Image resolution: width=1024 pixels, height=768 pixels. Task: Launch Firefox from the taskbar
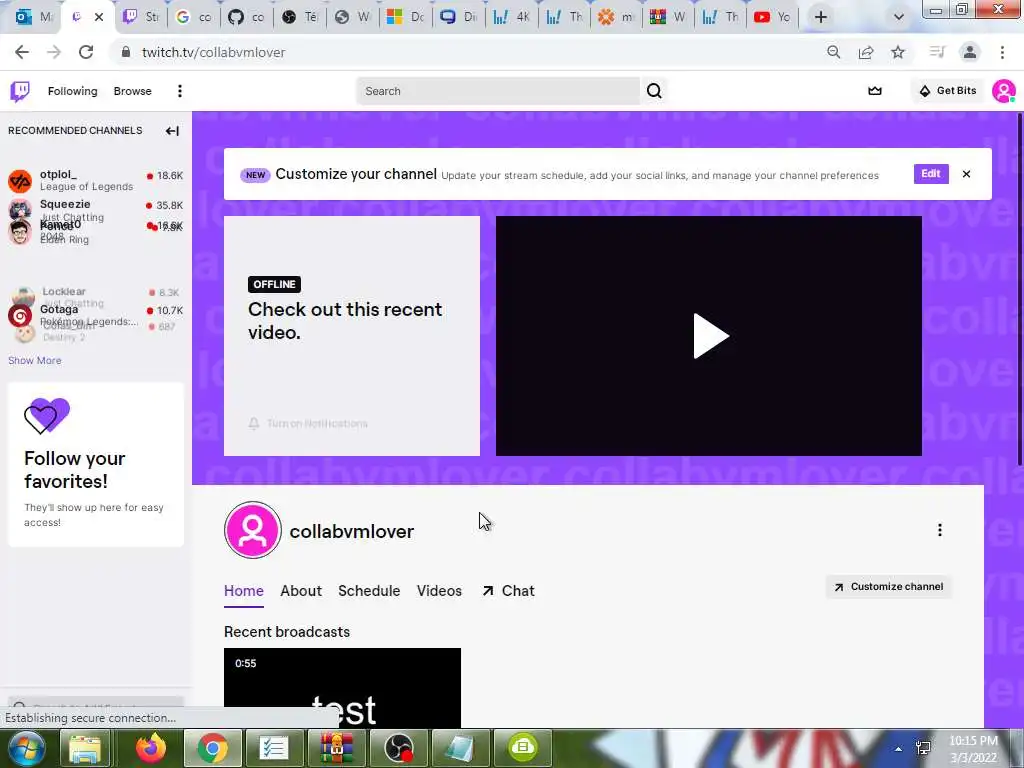[x=151, y=748]
